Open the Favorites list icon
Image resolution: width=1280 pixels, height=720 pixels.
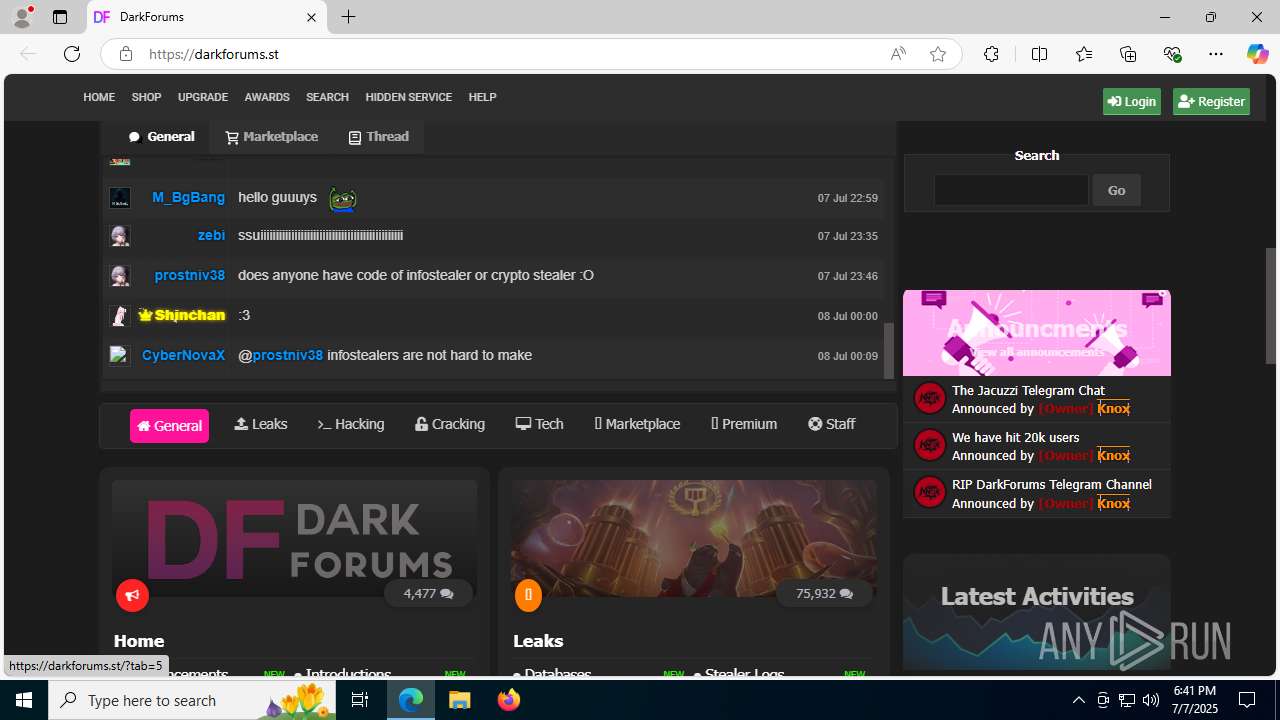(x=1084, y=54)
